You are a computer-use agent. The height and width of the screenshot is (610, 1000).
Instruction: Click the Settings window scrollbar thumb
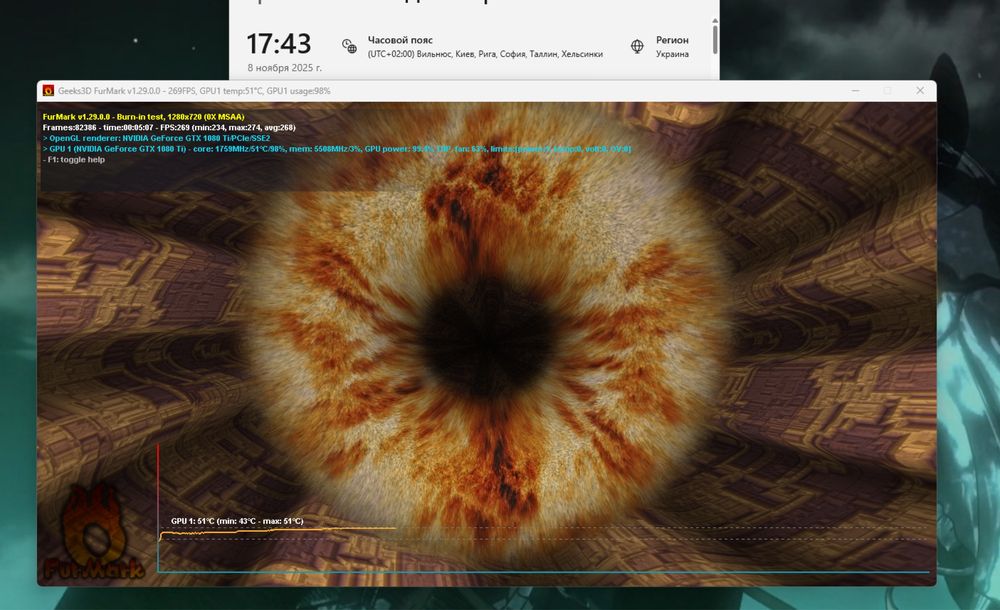pos(715,40)
